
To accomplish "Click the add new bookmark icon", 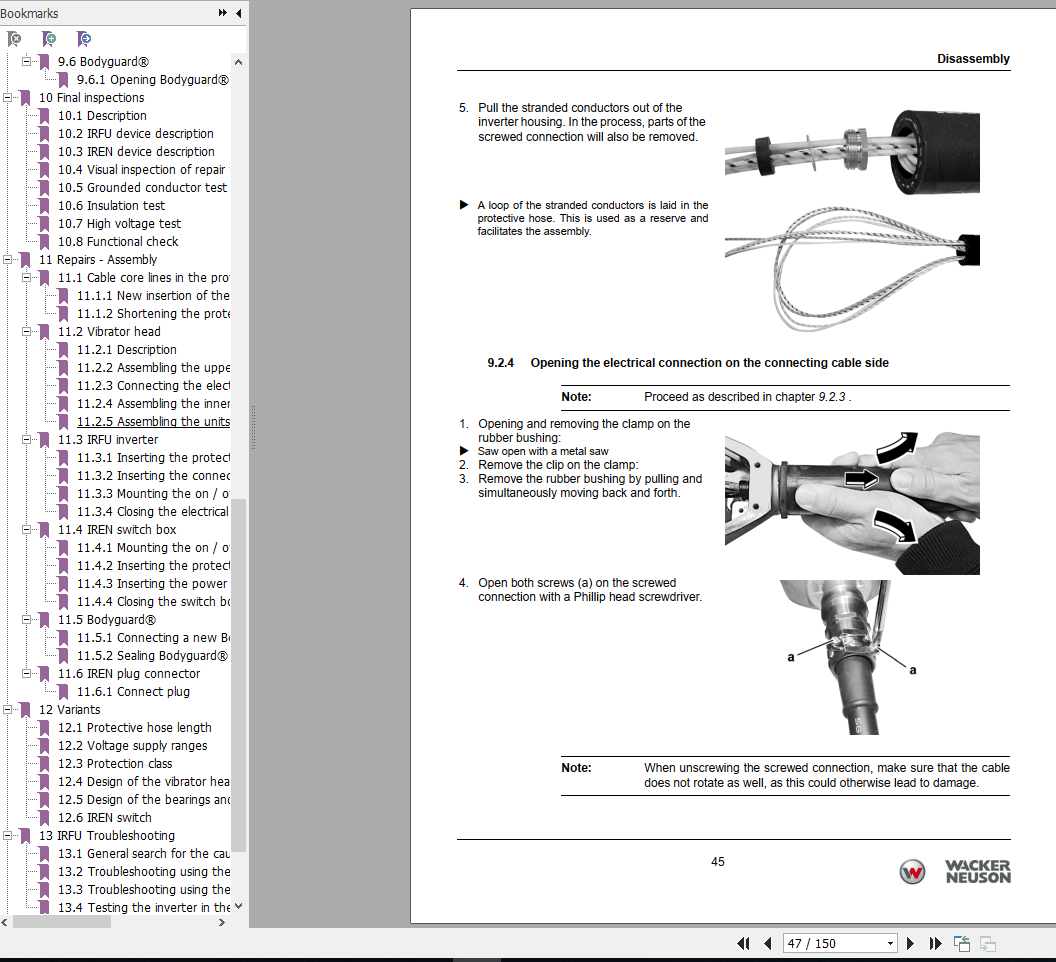I will tap(48, 39).
